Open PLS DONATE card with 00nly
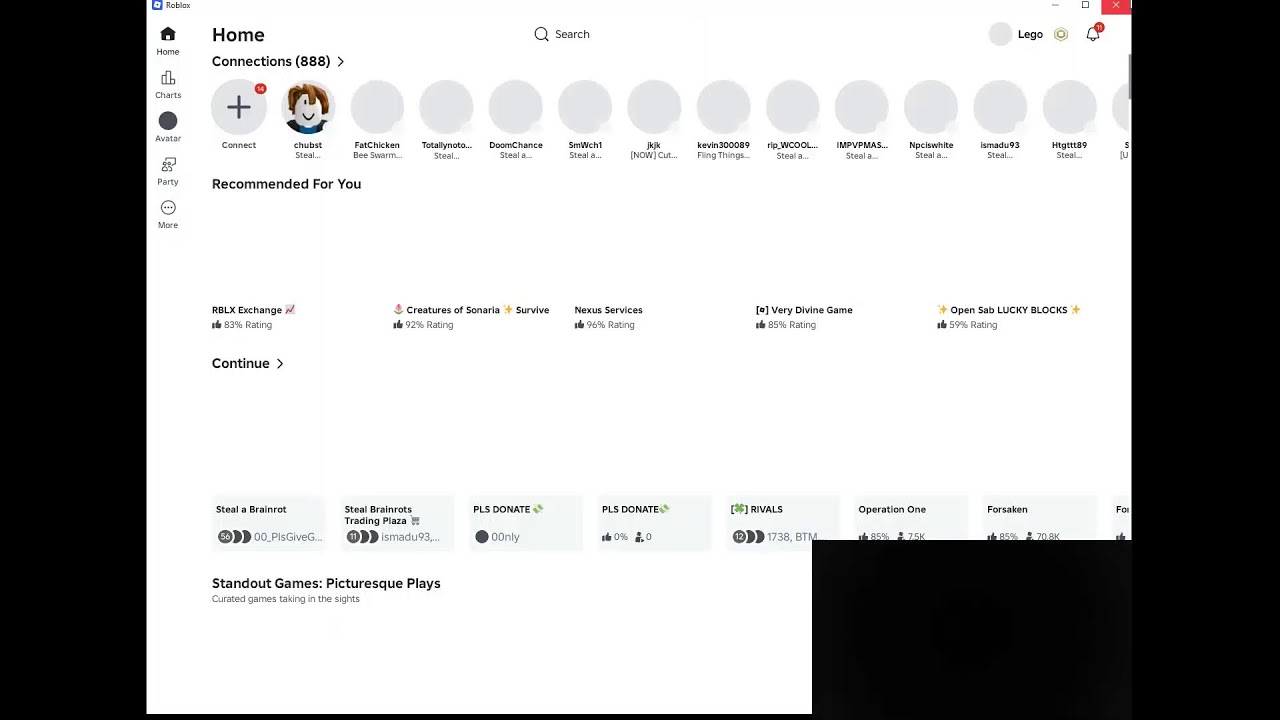 point(526,523)
